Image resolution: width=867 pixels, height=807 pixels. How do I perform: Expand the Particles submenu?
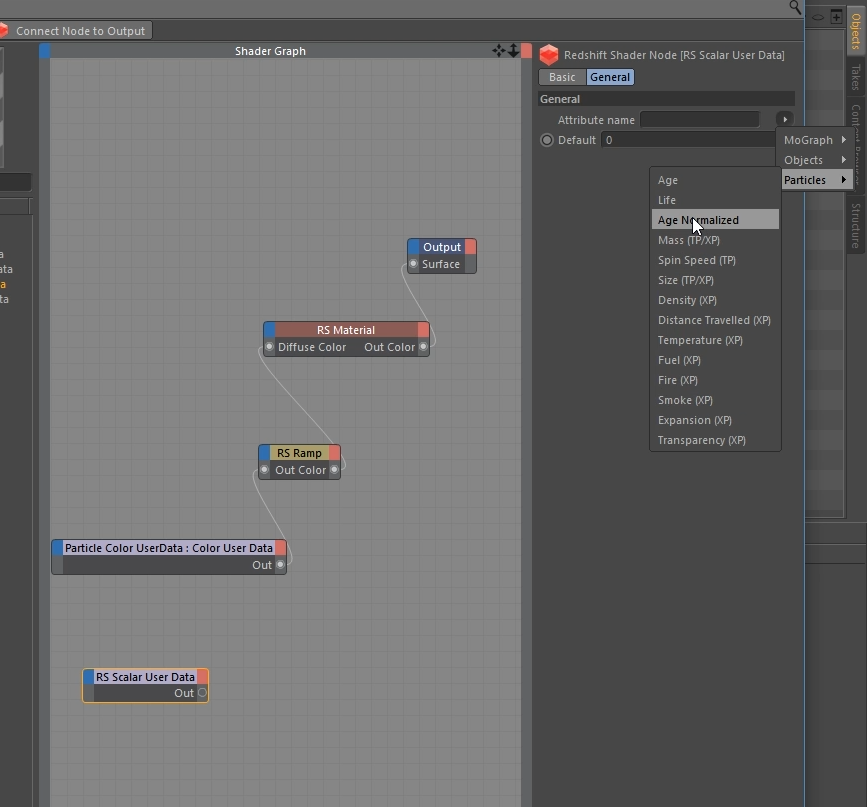tap(815, 180)
